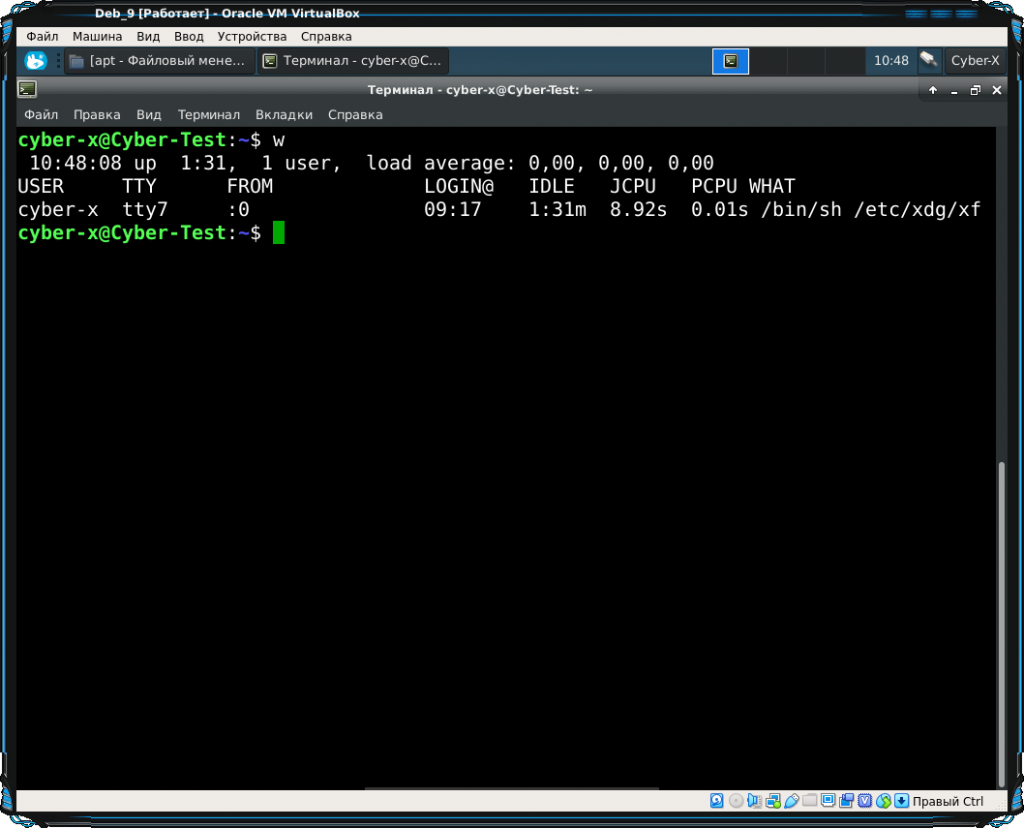Open terminal Файл menu
The width and height of the screenshot is (1024, 828).
pyautogui.click(x=41, y=115)
